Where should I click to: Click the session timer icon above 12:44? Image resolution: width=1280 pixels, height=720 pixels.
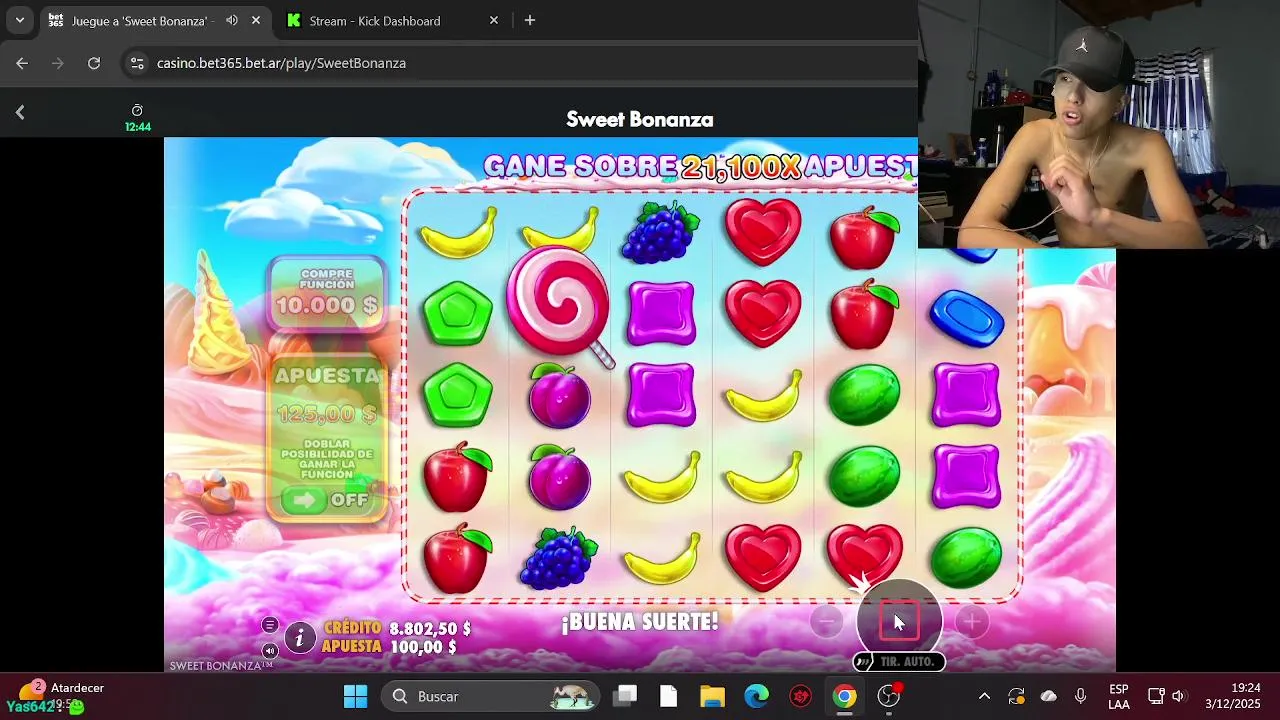(x=137, y=110)
